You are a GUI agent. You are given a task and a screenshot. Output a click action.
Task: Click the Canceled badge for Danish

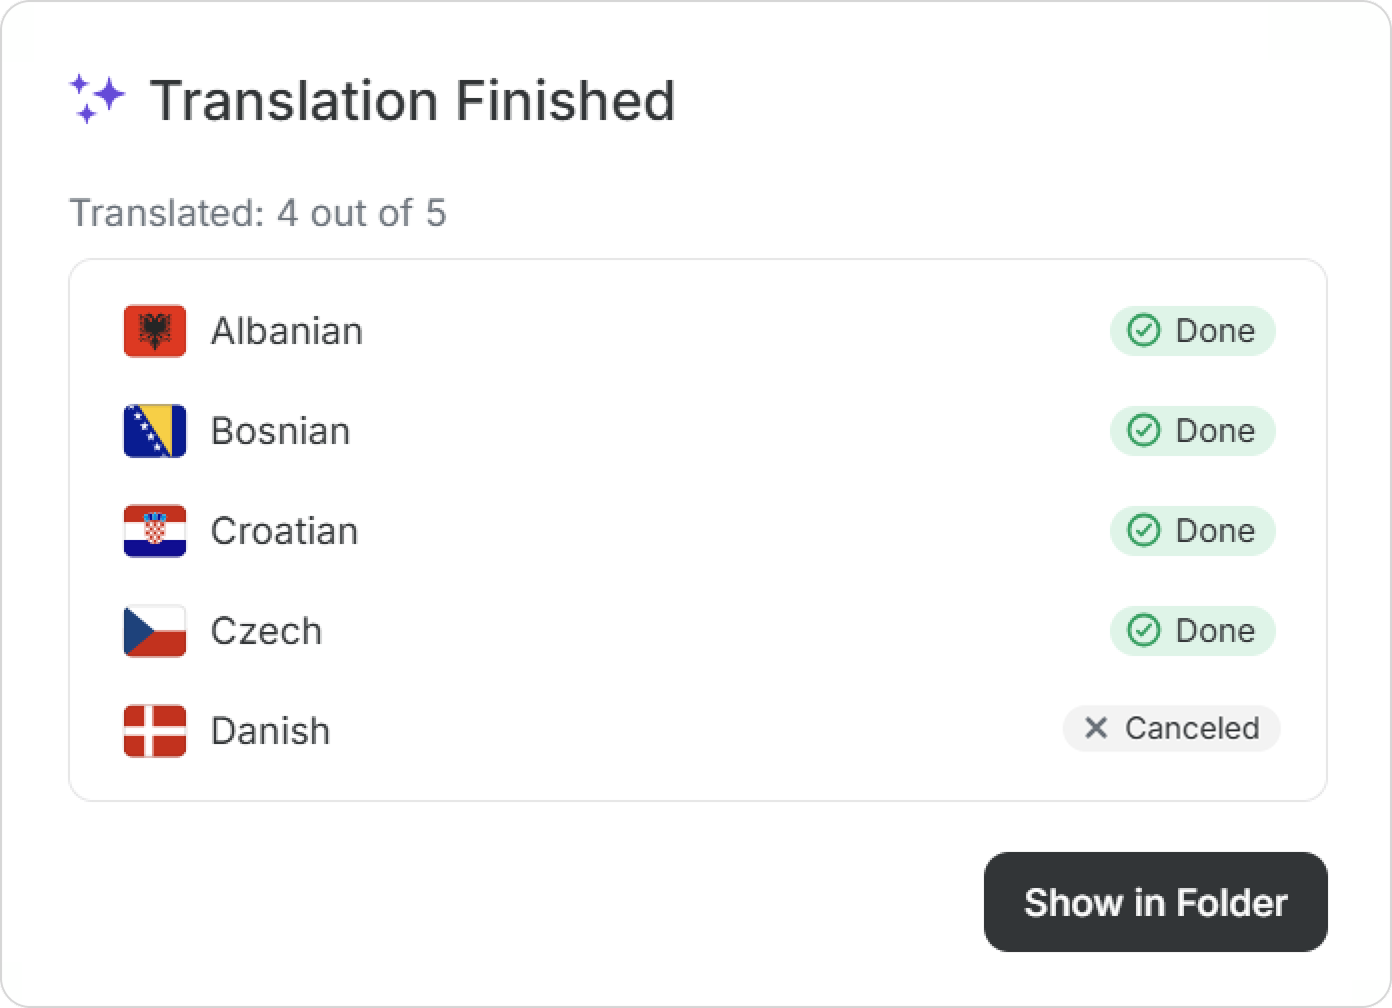coord(1171,728)
